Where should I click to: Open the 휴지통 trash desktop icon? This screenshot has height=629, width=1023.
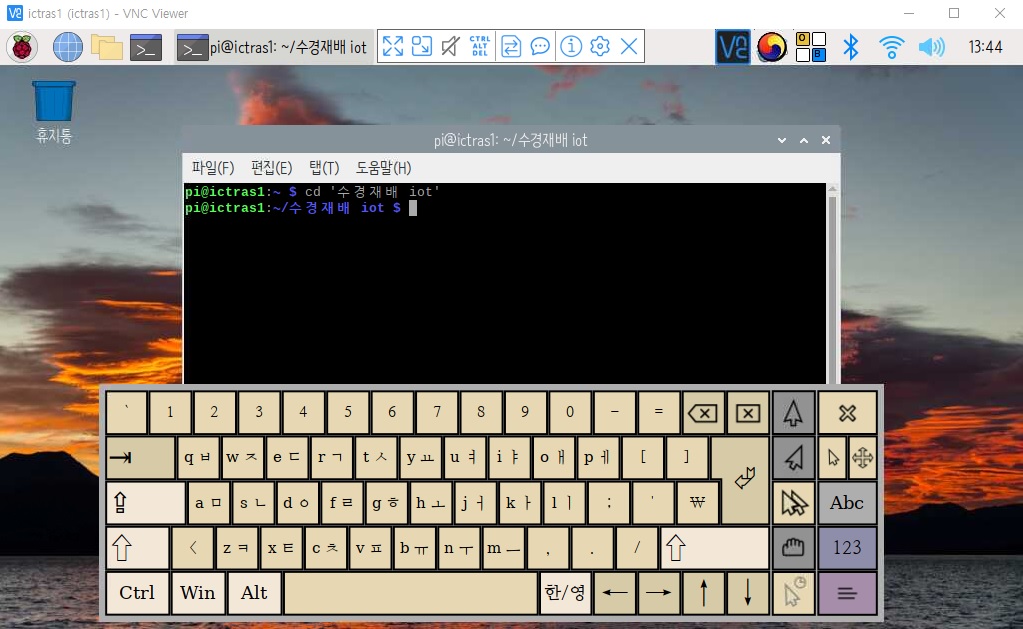tap(54, 112)
